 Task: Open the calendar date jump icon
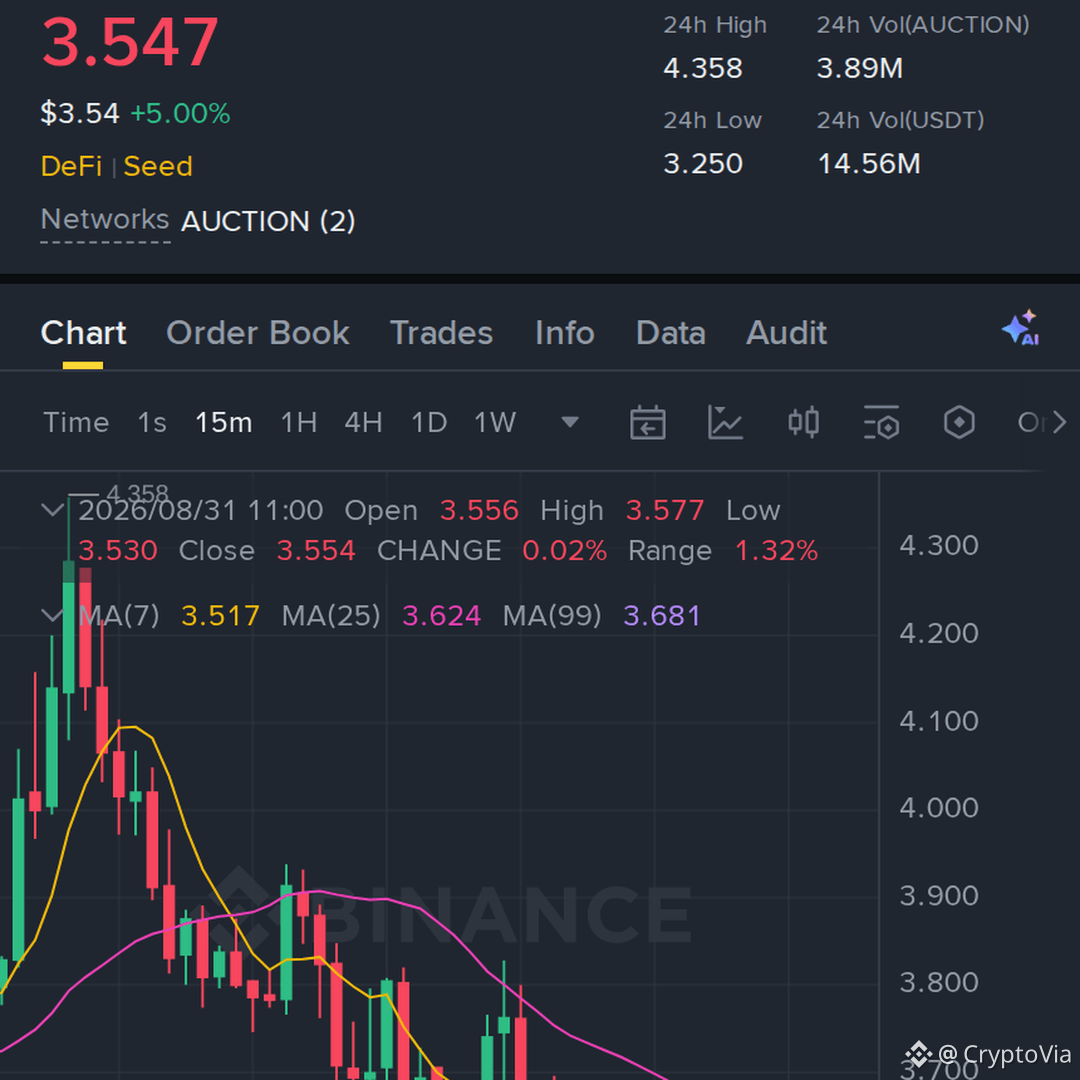click(647, 422)
